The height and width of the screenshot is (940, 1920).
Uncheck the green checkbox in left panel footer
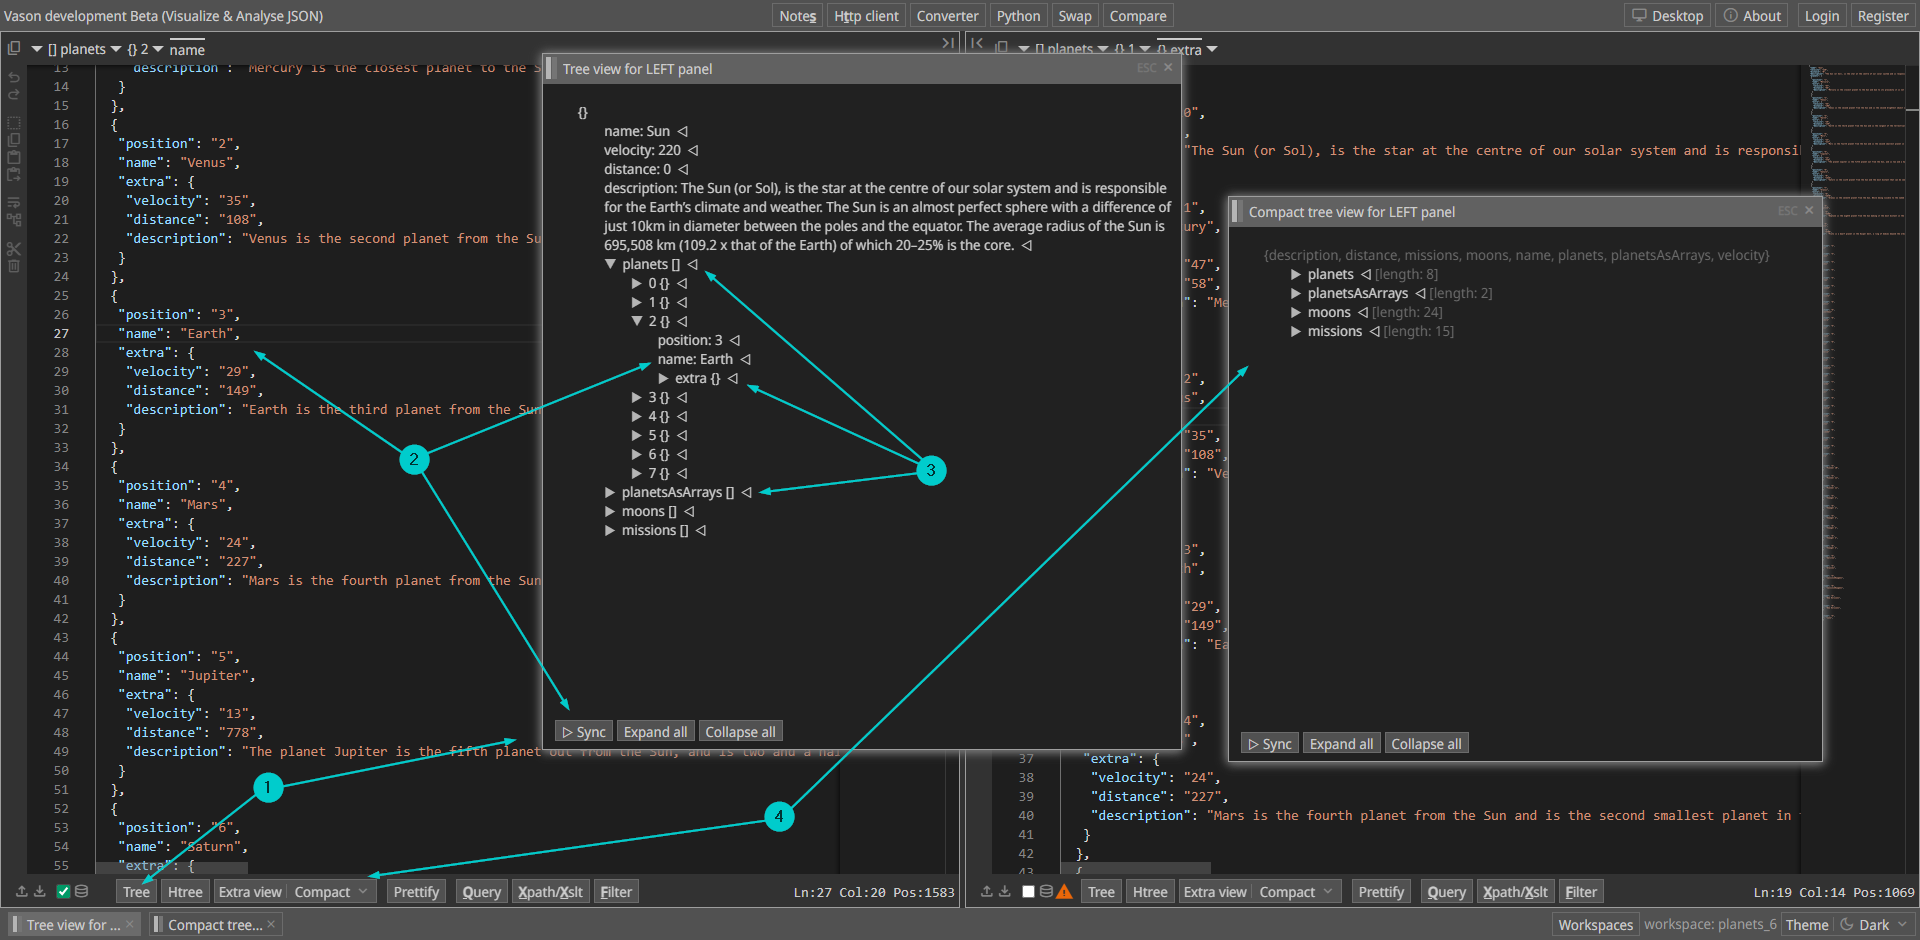[x=63, y=891]
